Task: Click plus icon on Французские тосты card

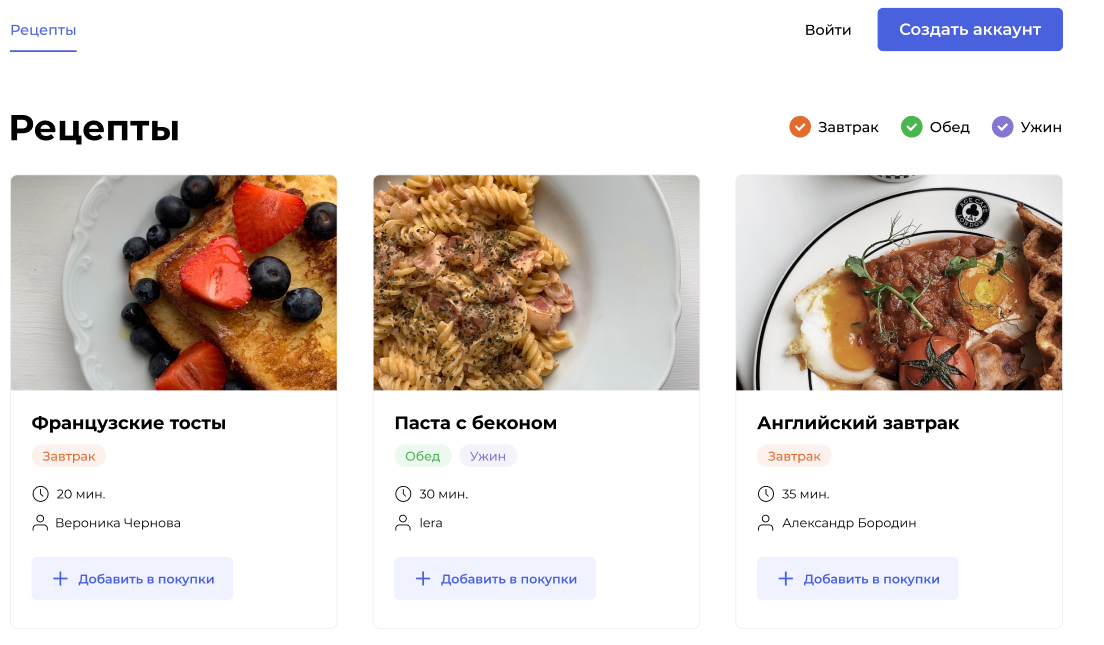Action: point(60,579)
